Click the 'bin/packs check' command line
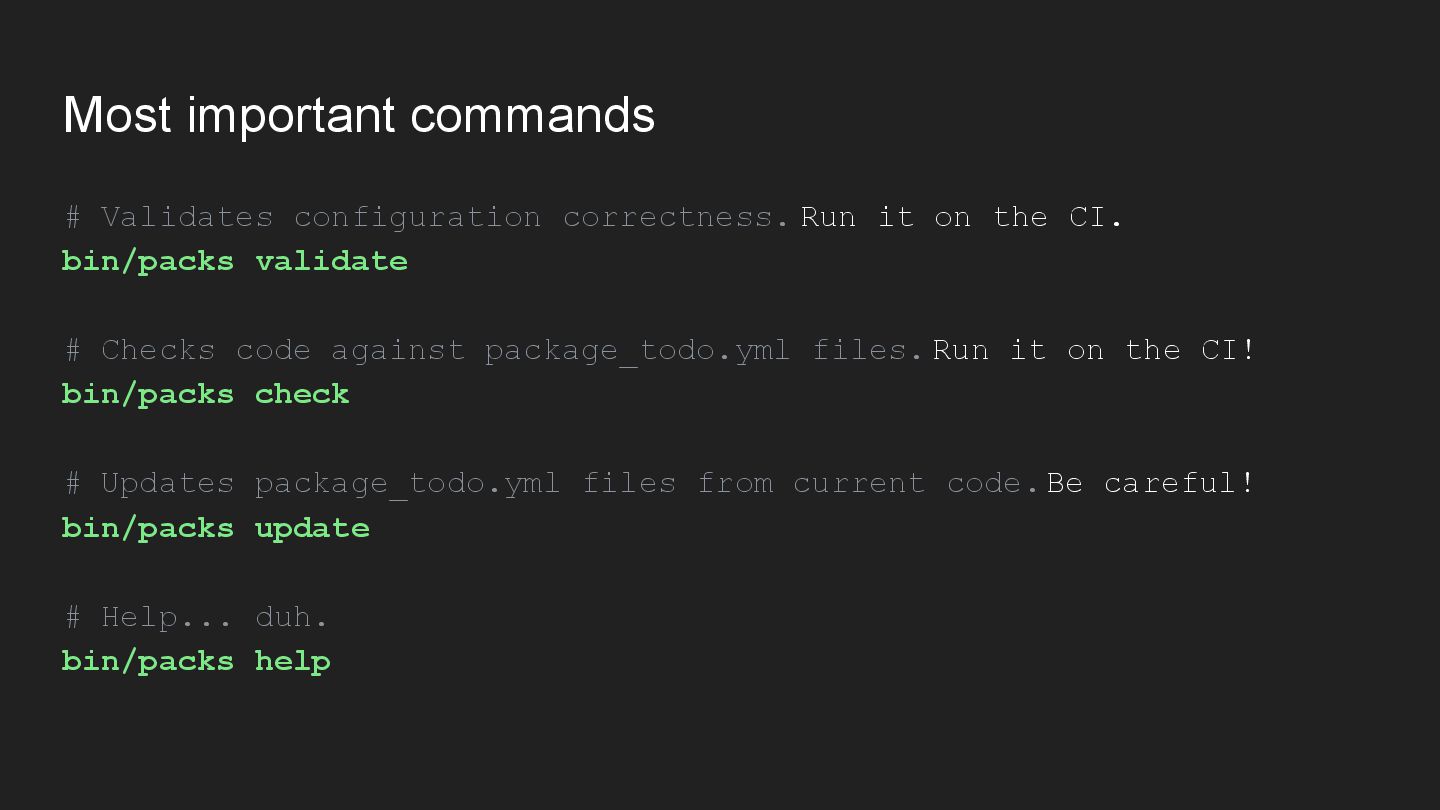The image size is (1440, 810). [206, 394]
